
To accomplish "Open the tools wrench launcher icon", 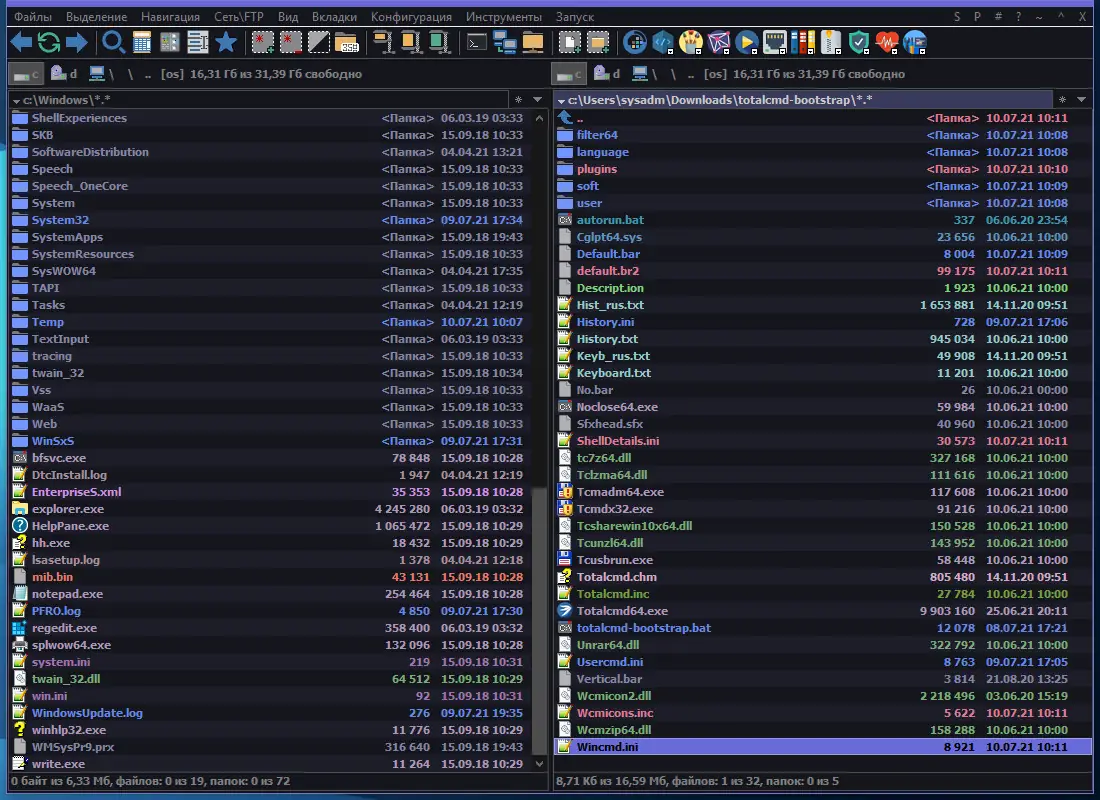I will (915, 43).
